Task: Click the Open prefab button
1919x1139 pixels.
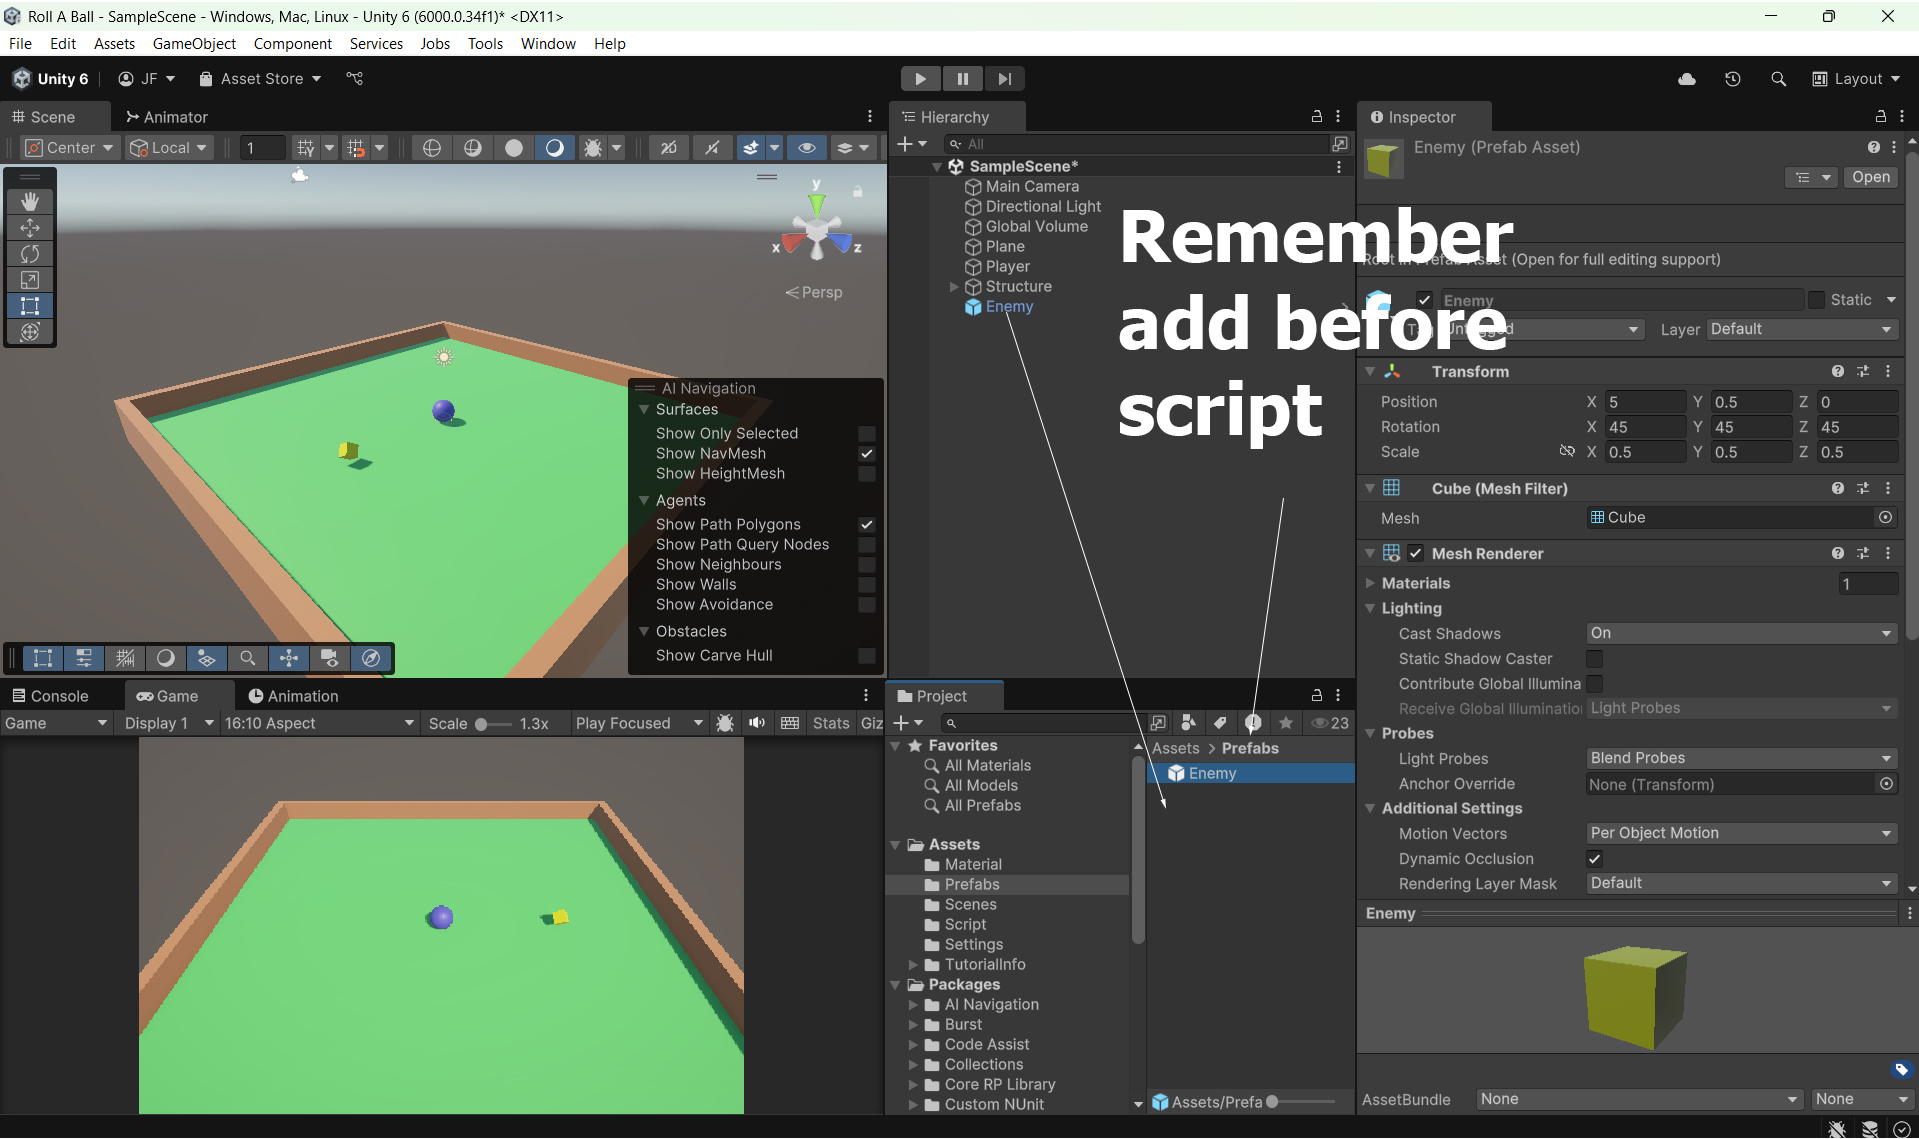Action: [x=1870, y=177]
